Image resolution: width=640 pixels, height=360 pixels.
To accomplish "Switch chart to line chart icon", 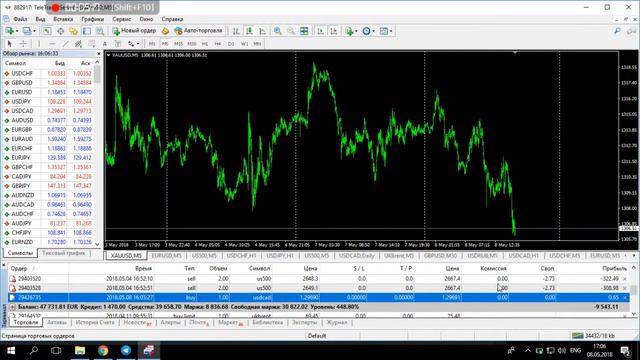I will point(262,31).
